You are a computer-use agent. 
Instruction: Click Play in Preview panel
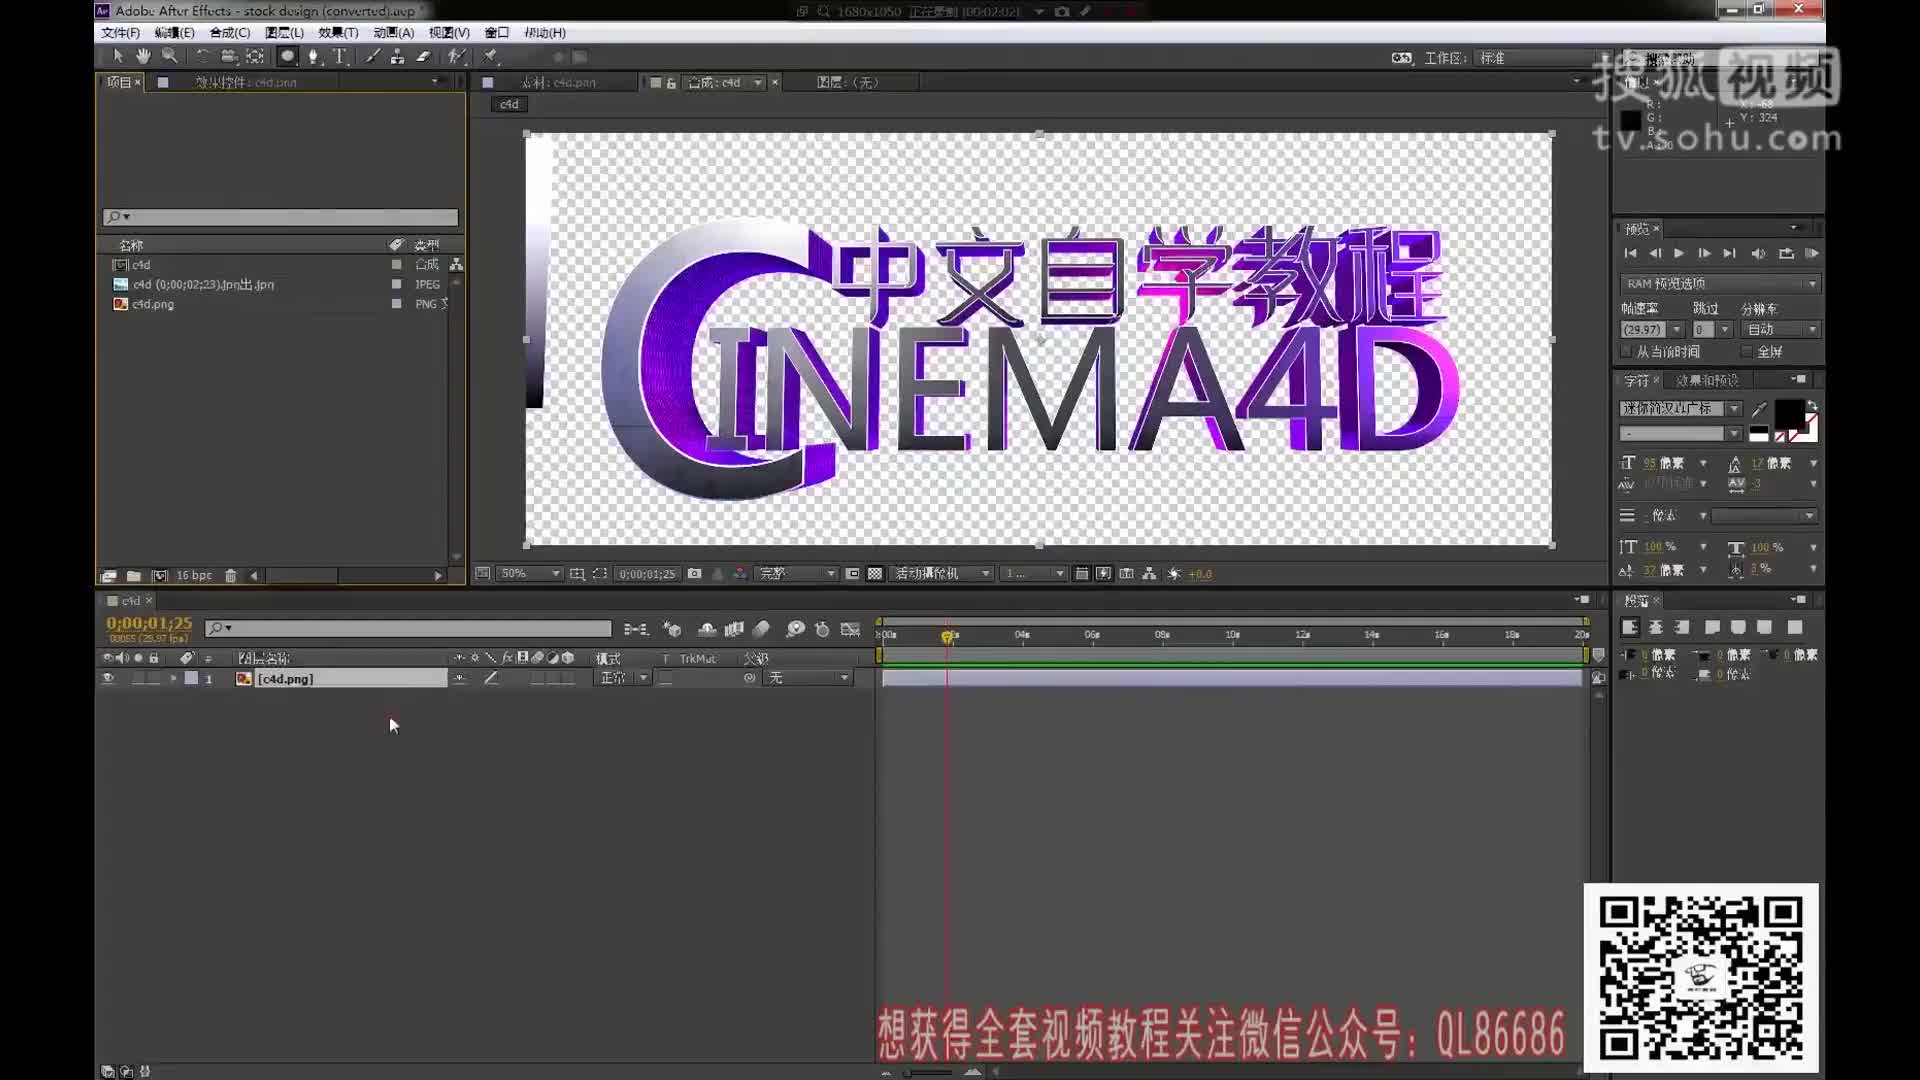coord(1679,253)
